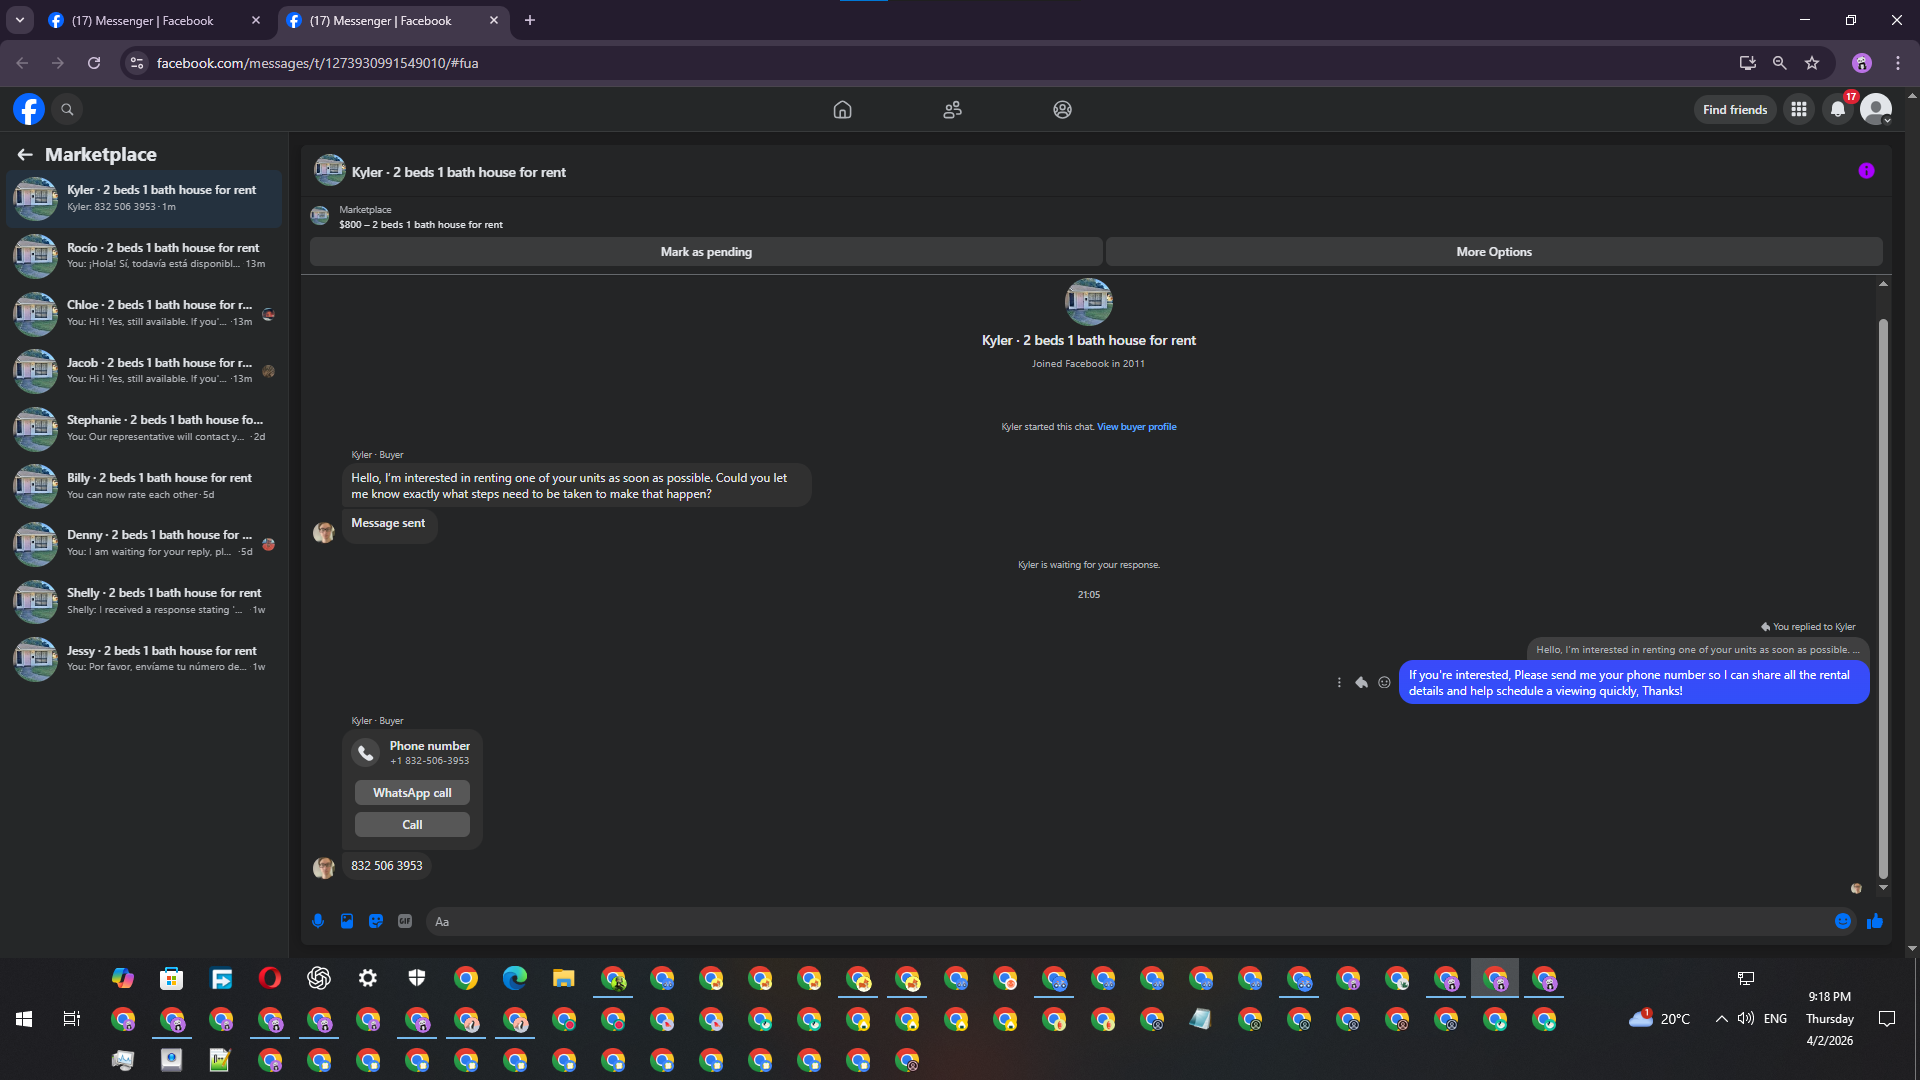
Task: Open the Billy conversation in the list
Action: pyautogui.click(x=145, y=486)
